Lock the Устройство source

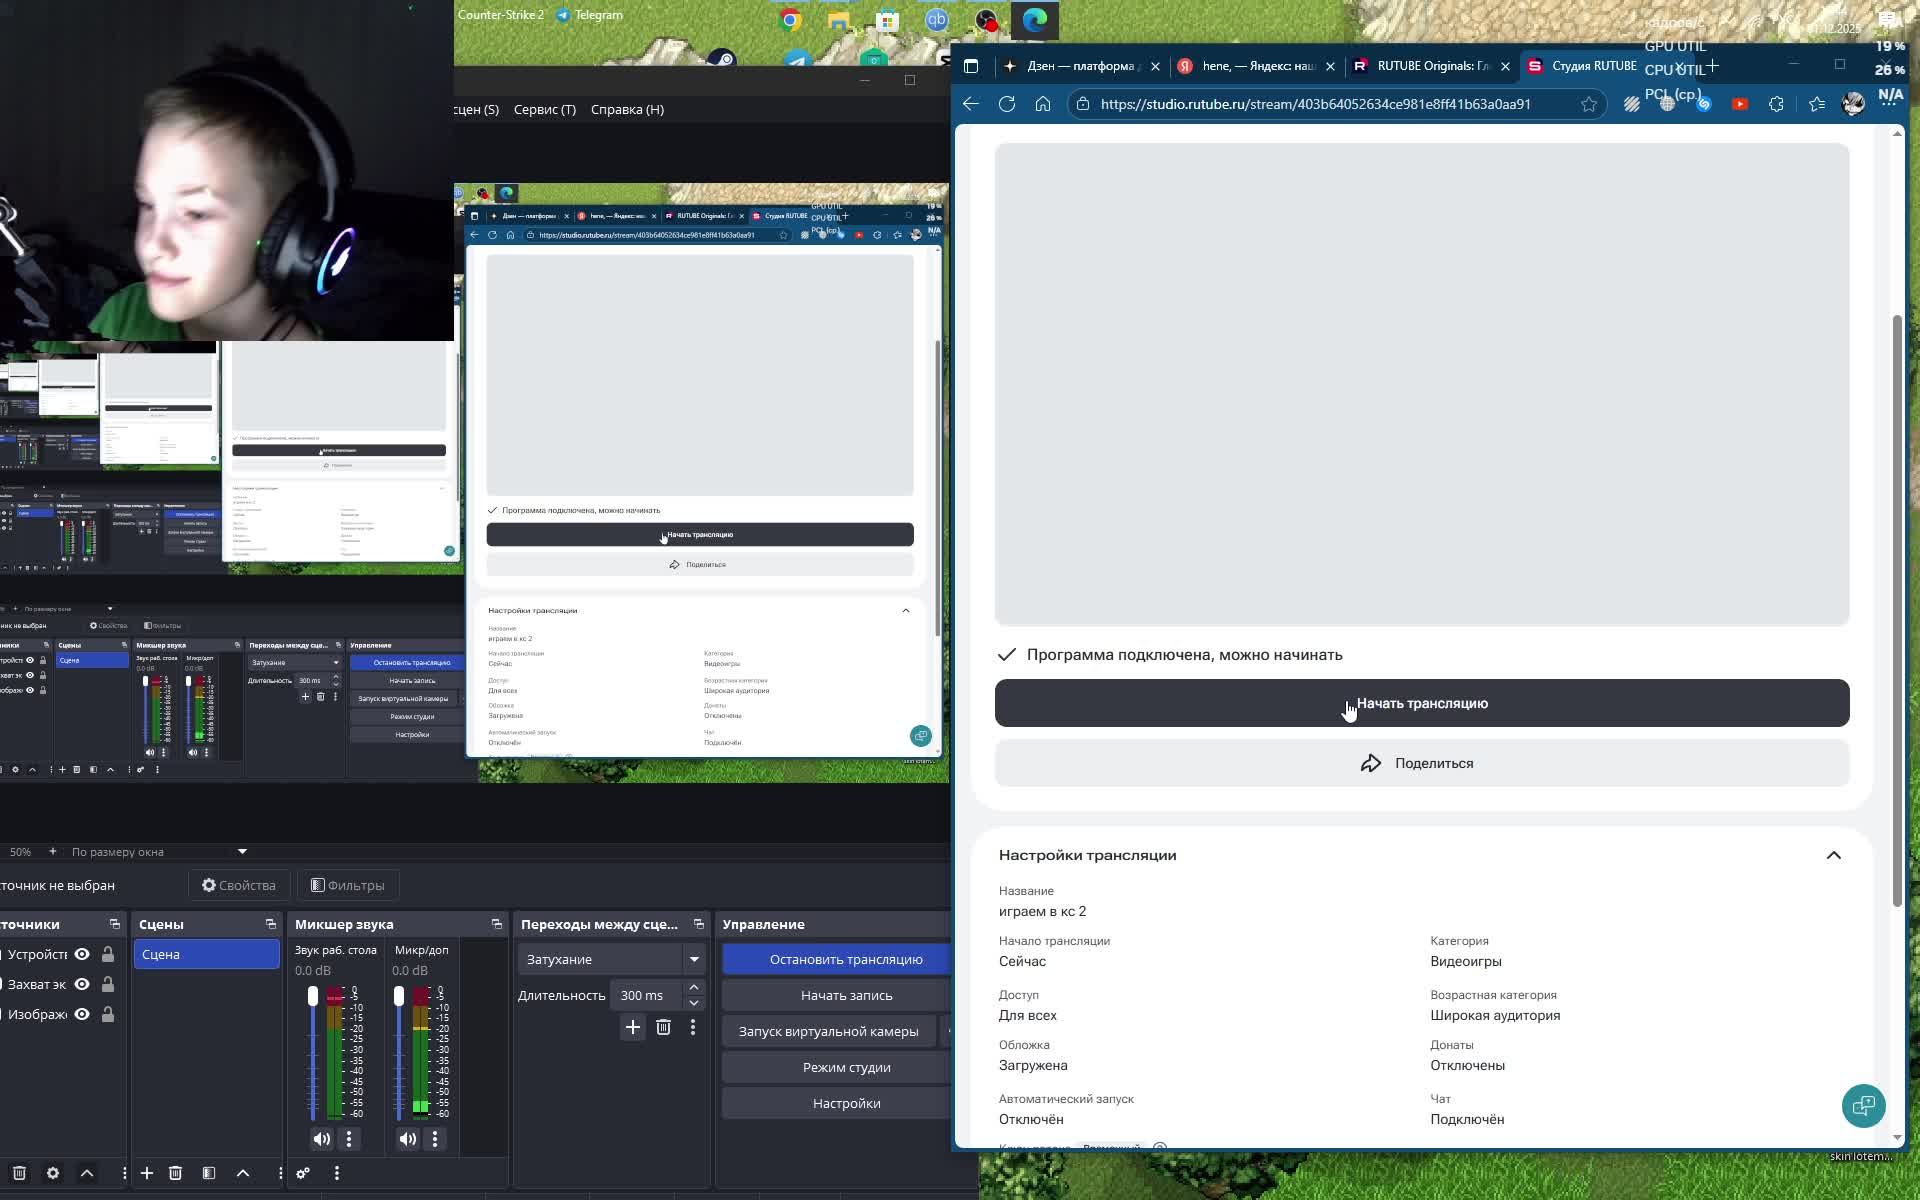pos(108,954)
